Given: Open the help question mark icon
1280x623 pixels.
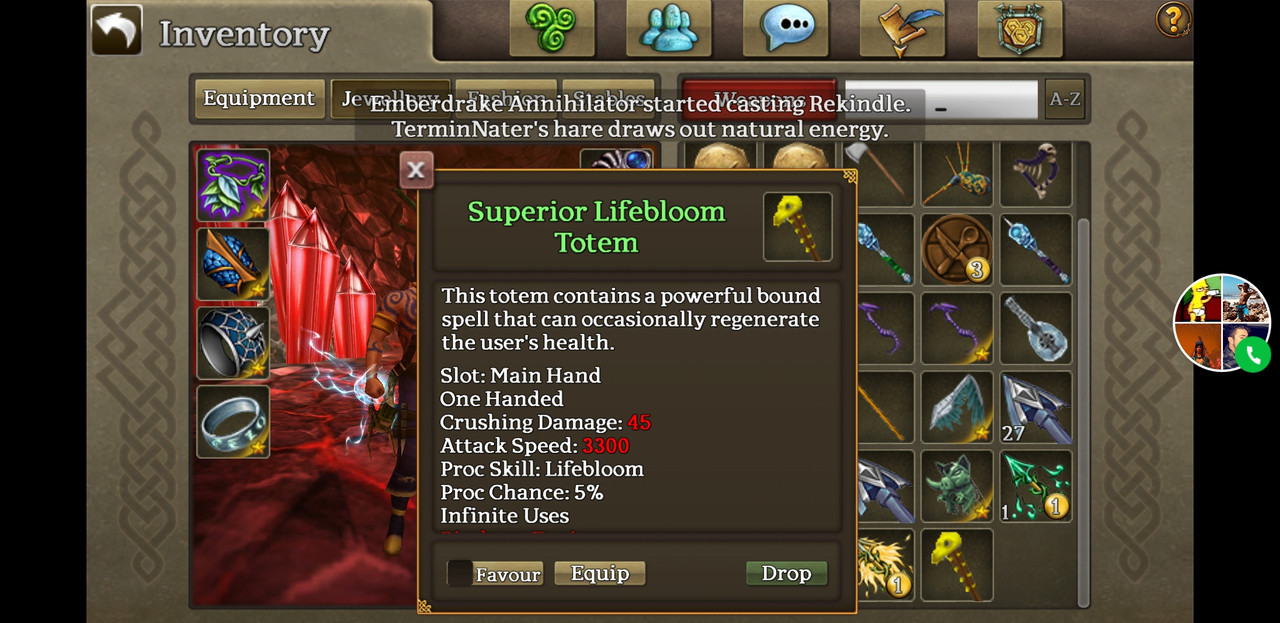Looking at the screenshot, I should click(1173, 19).
